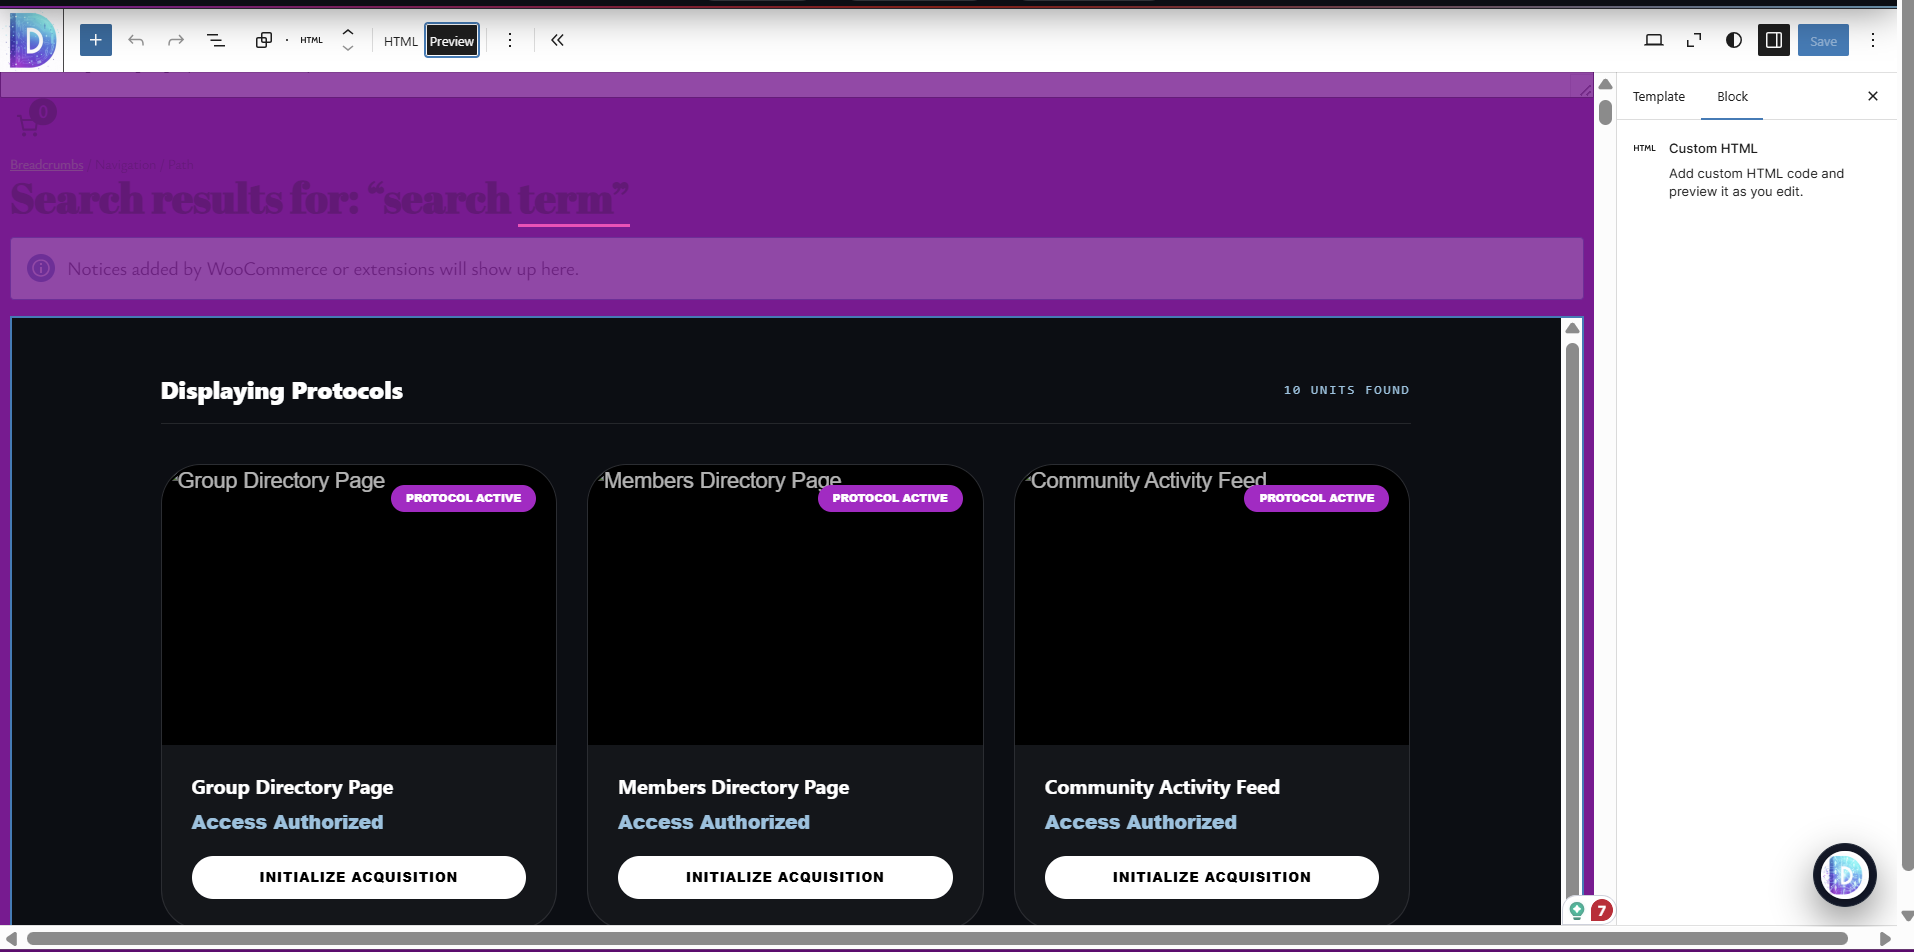Click the preview scroll-up arrow
The height and width of the screenshot is (952, 1914).
pos(1572,328)
